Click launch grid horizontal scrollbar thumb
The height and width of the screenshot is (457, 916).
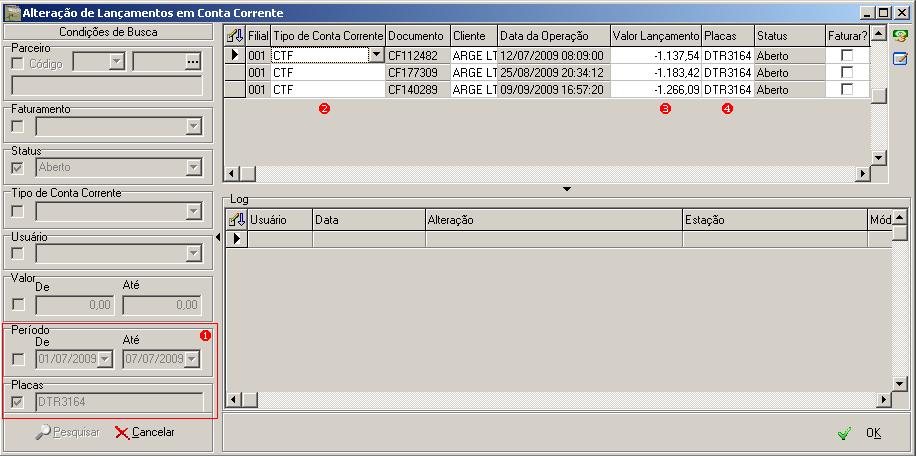tap(248, 174)
